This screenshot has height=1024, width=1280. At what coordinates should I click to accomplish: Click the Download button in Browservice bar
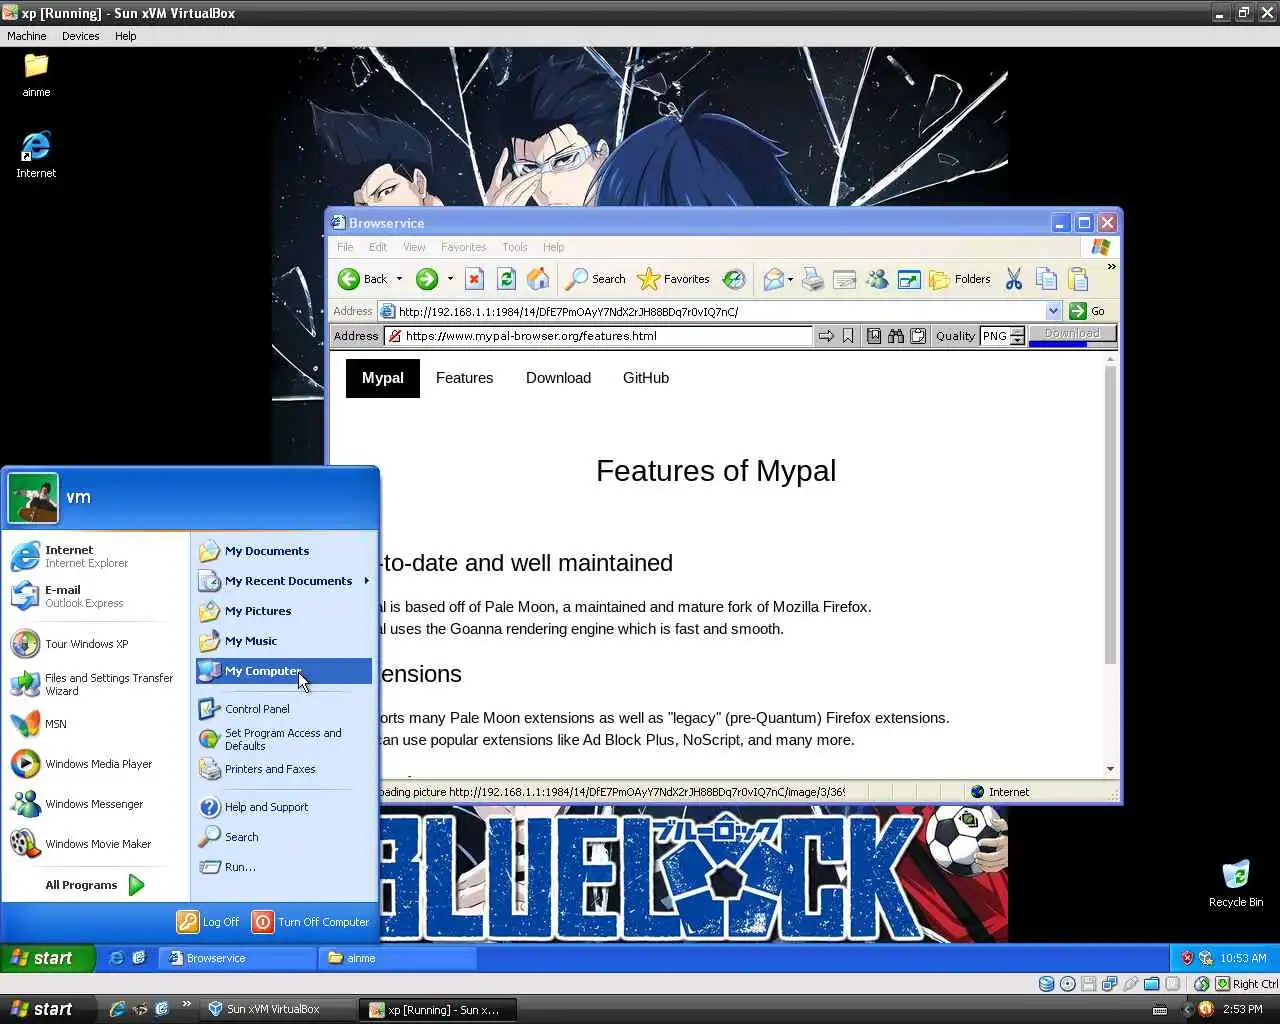point(1072,334)
